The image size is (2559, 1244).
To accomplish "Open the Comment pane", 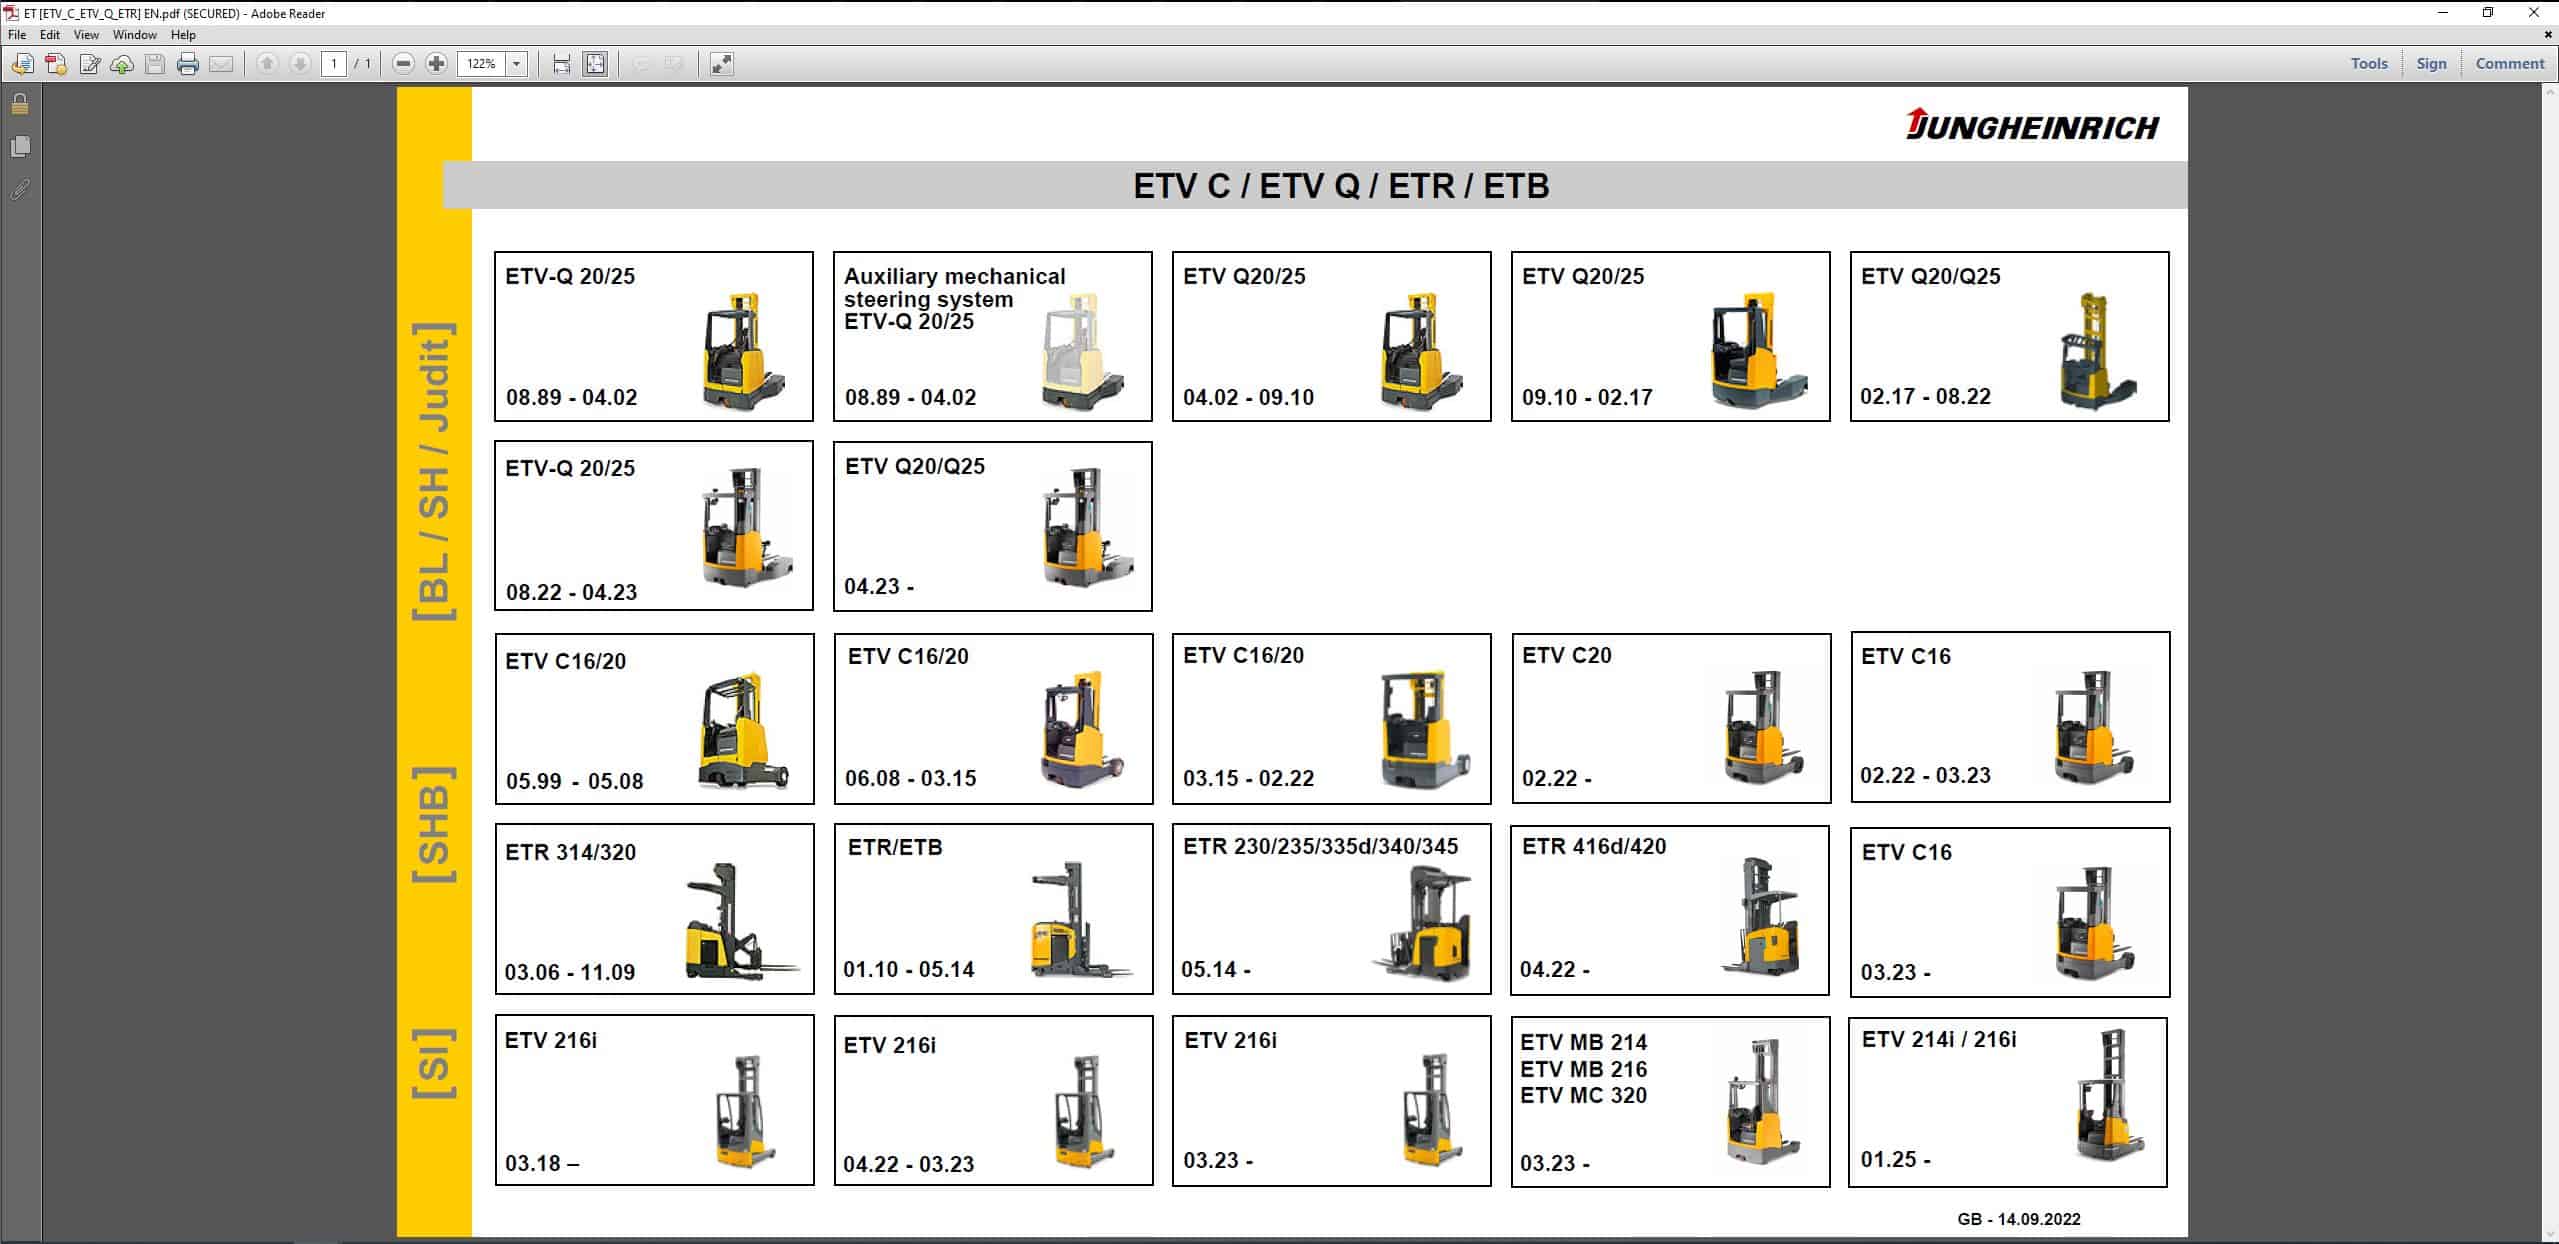I will (x=2510, y=63).
